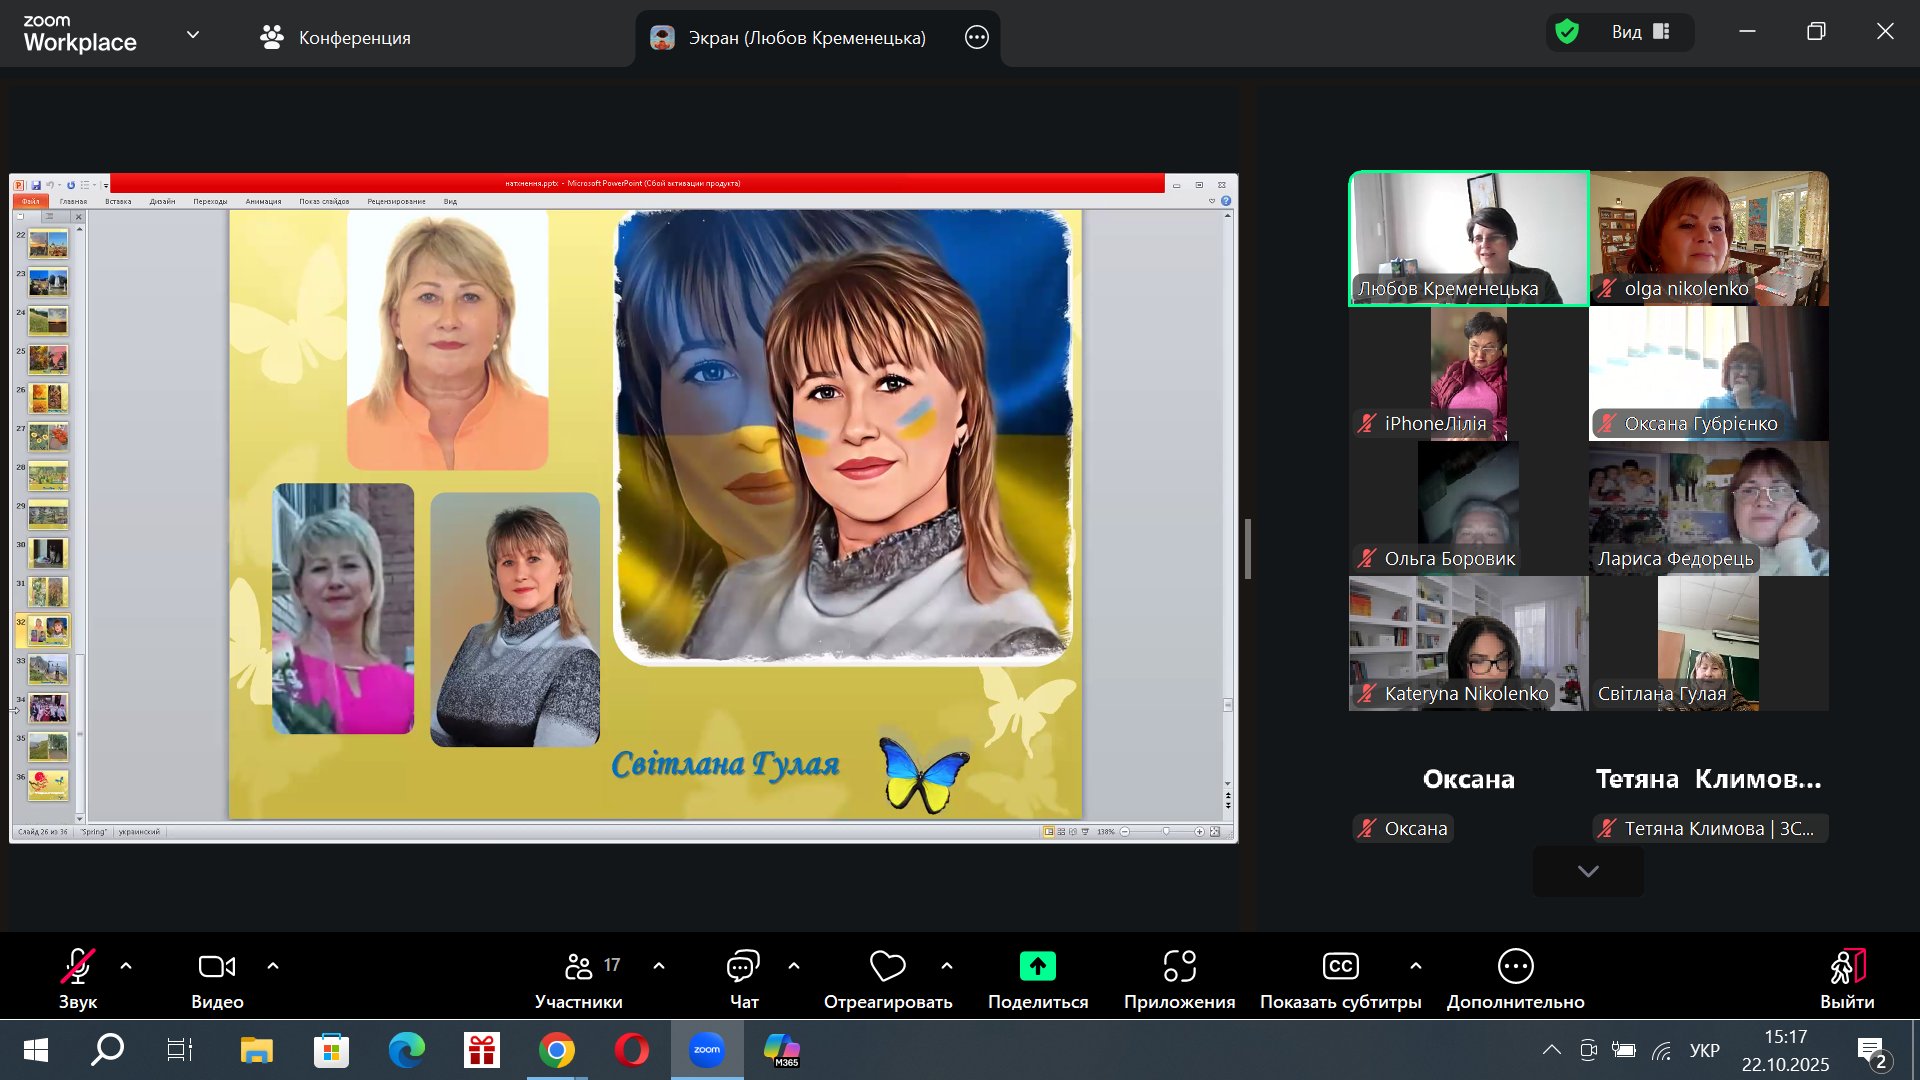Open the Вид view layout button
Screen dimensions: 1920x1080
[1640, 32]
